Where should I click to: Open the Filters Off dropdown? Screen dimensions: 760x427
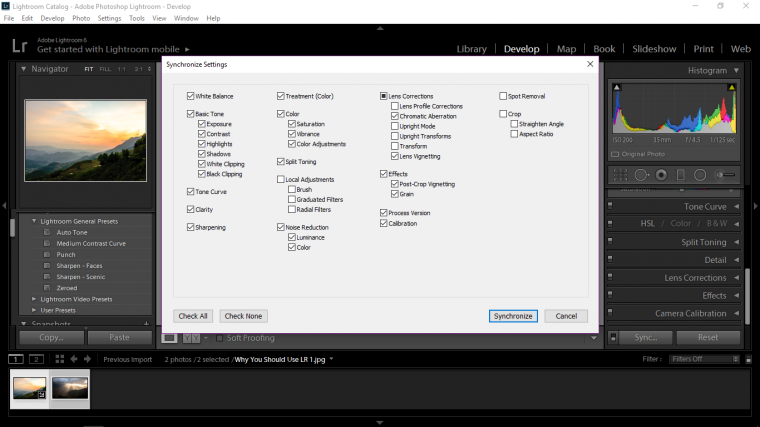(x=705, y=359)
